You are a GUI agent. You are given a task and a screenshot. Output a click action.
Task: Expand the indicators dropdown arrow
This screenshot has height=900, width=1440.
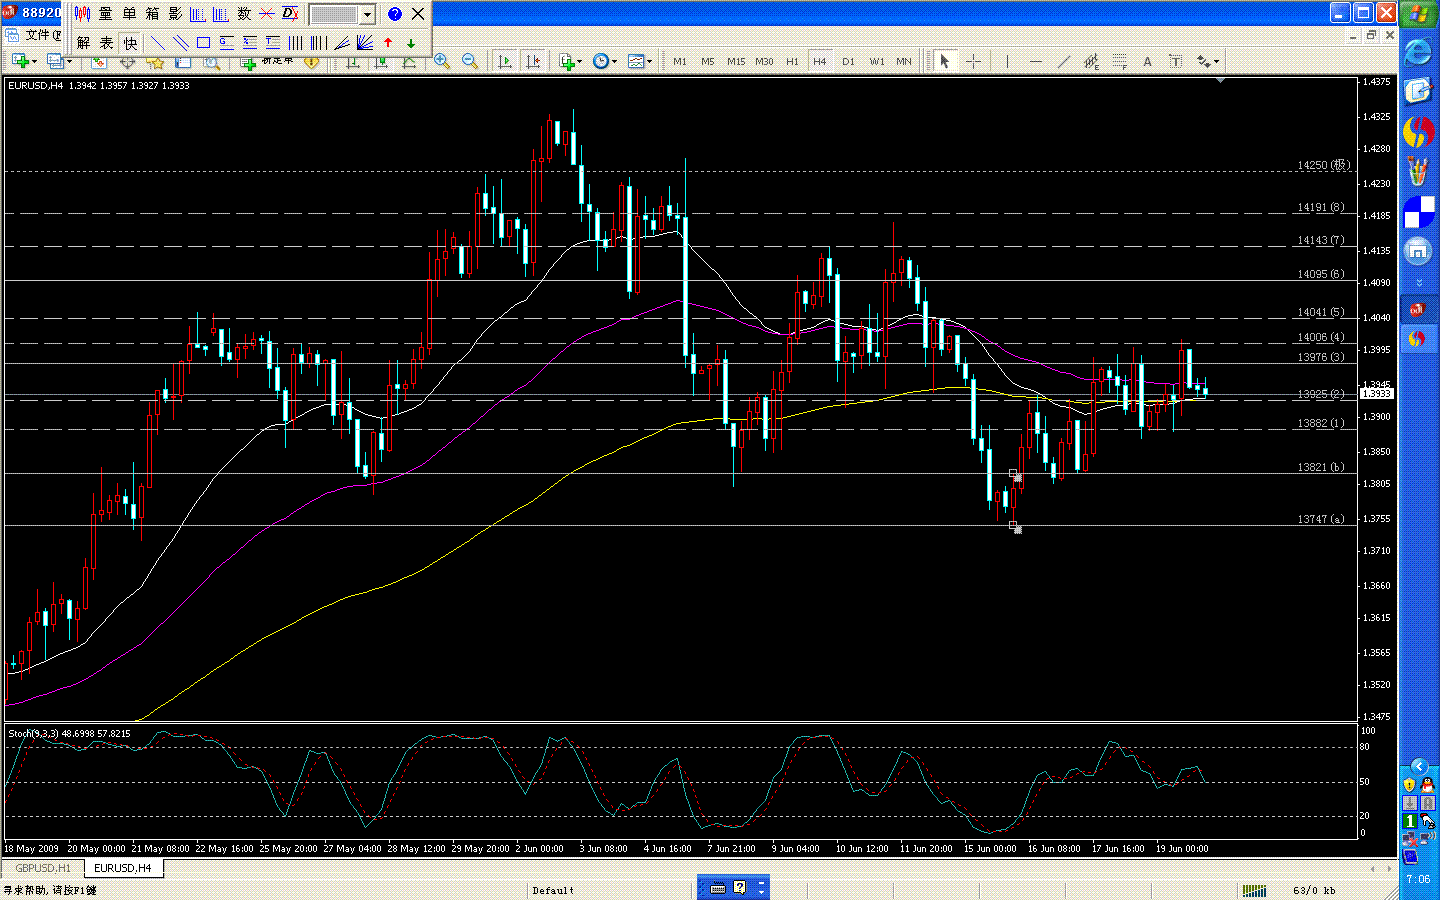580,62
